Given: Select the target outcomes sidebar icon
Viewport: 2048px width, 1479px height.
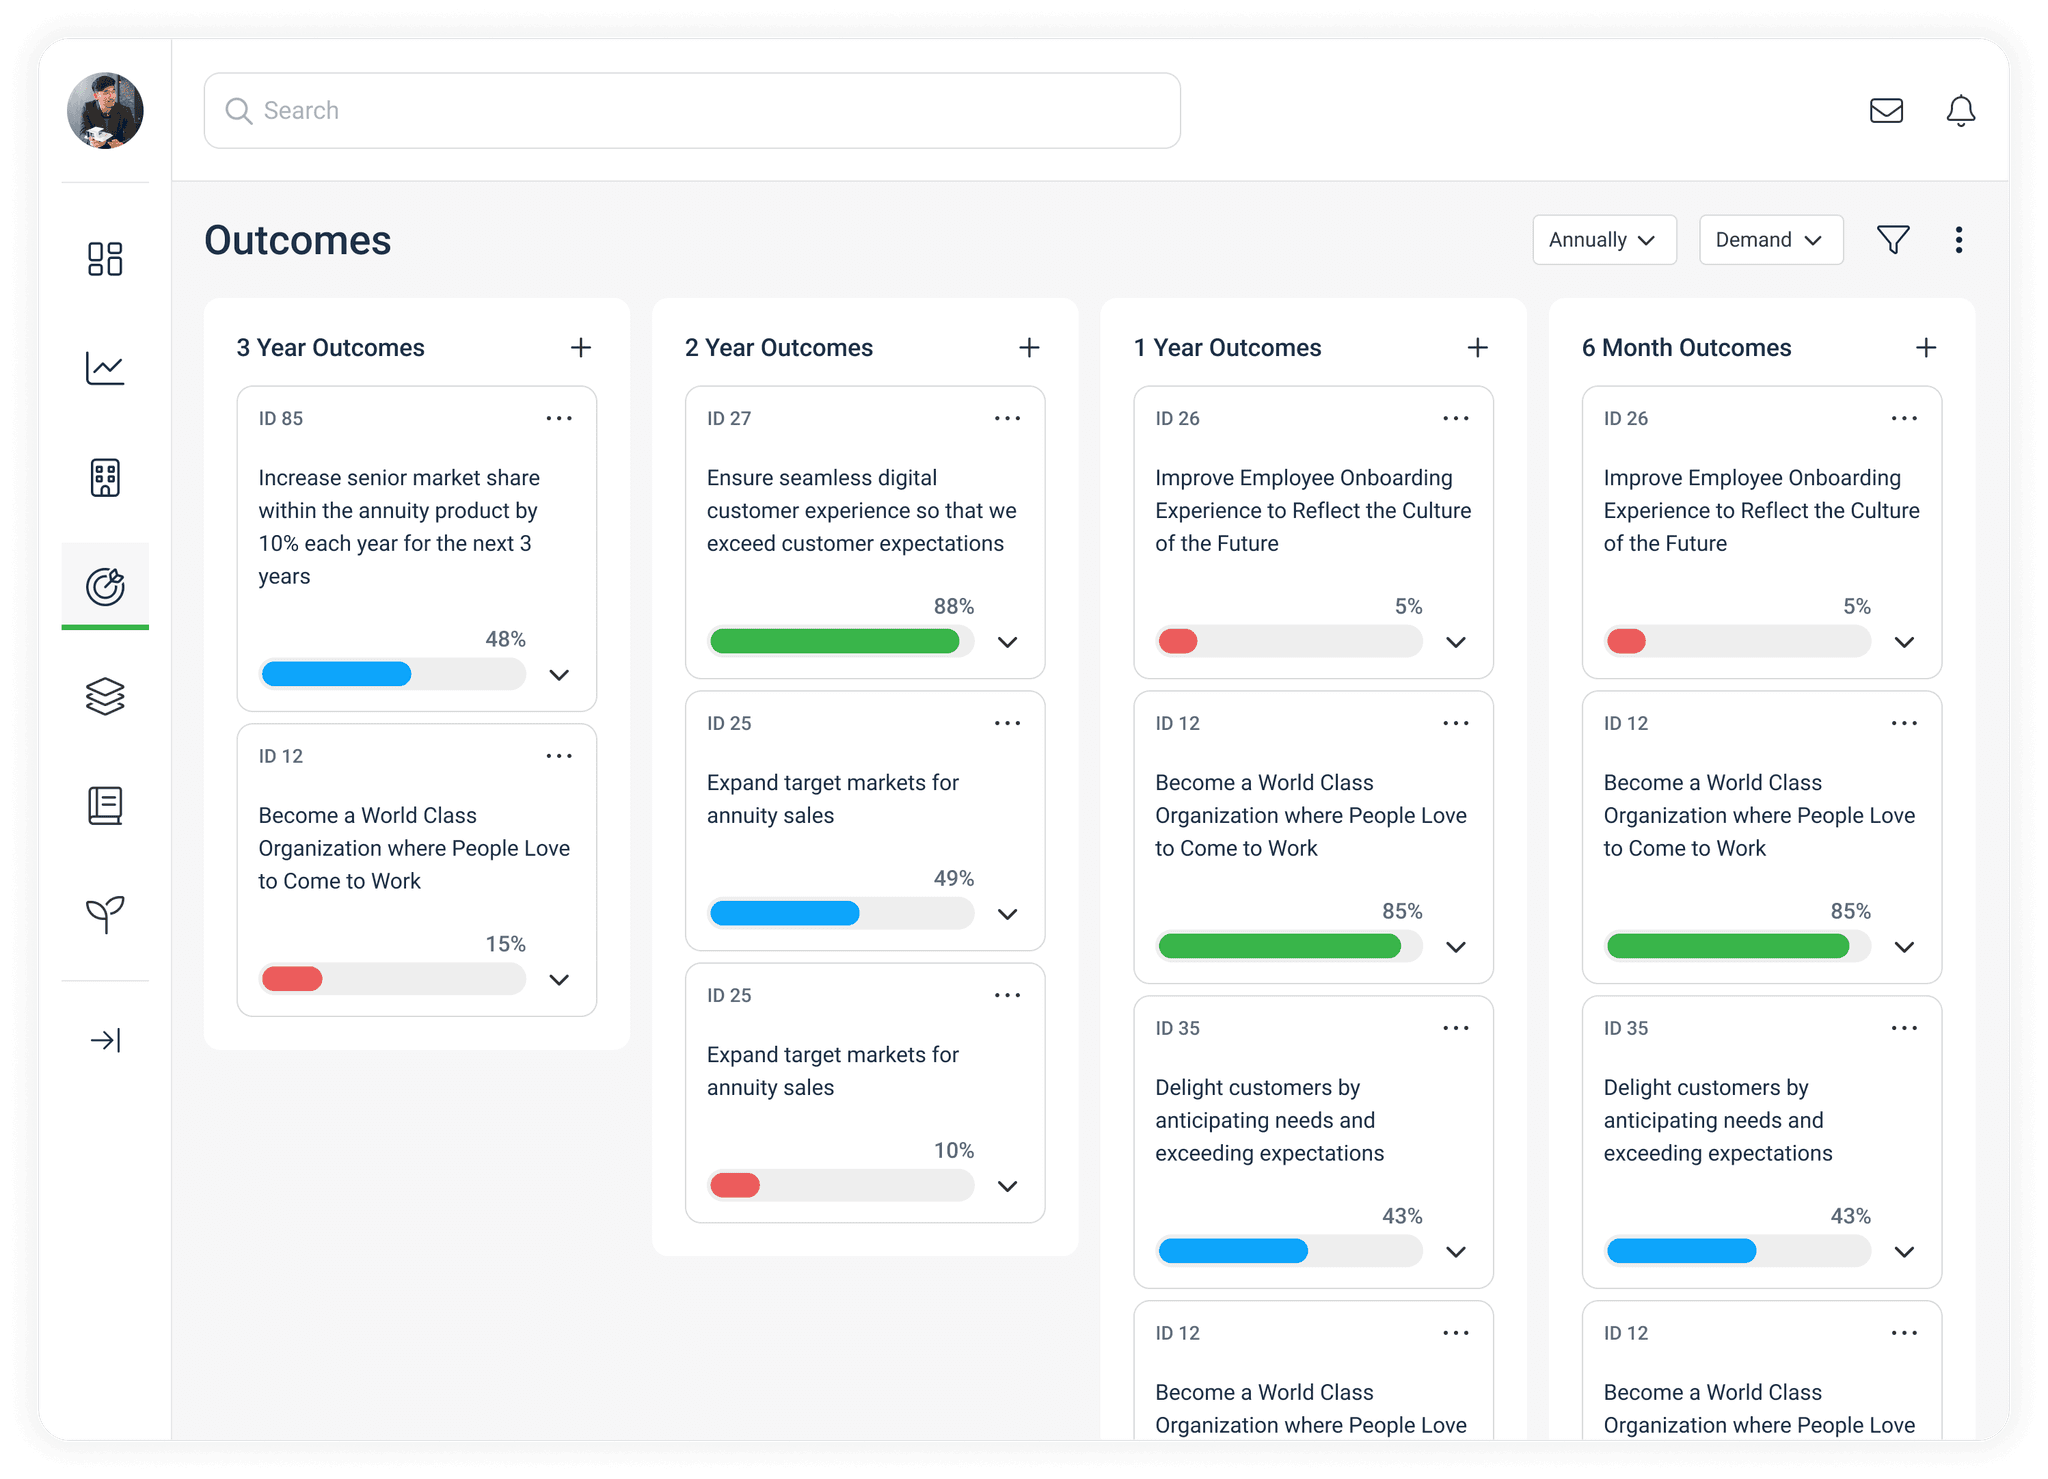Looking at the screenshot, I should [105, 586].
